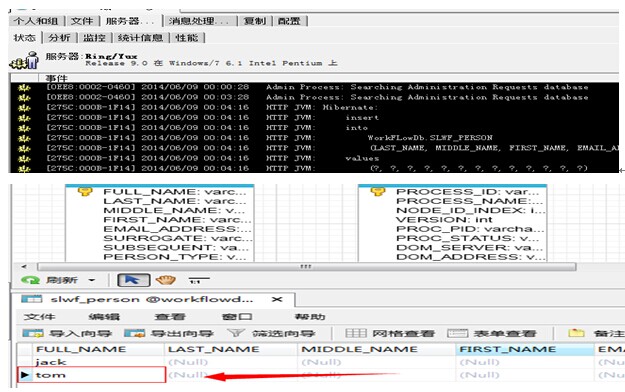Select the 服务器 tab
The image size is (625, 392).
(131, 21)
